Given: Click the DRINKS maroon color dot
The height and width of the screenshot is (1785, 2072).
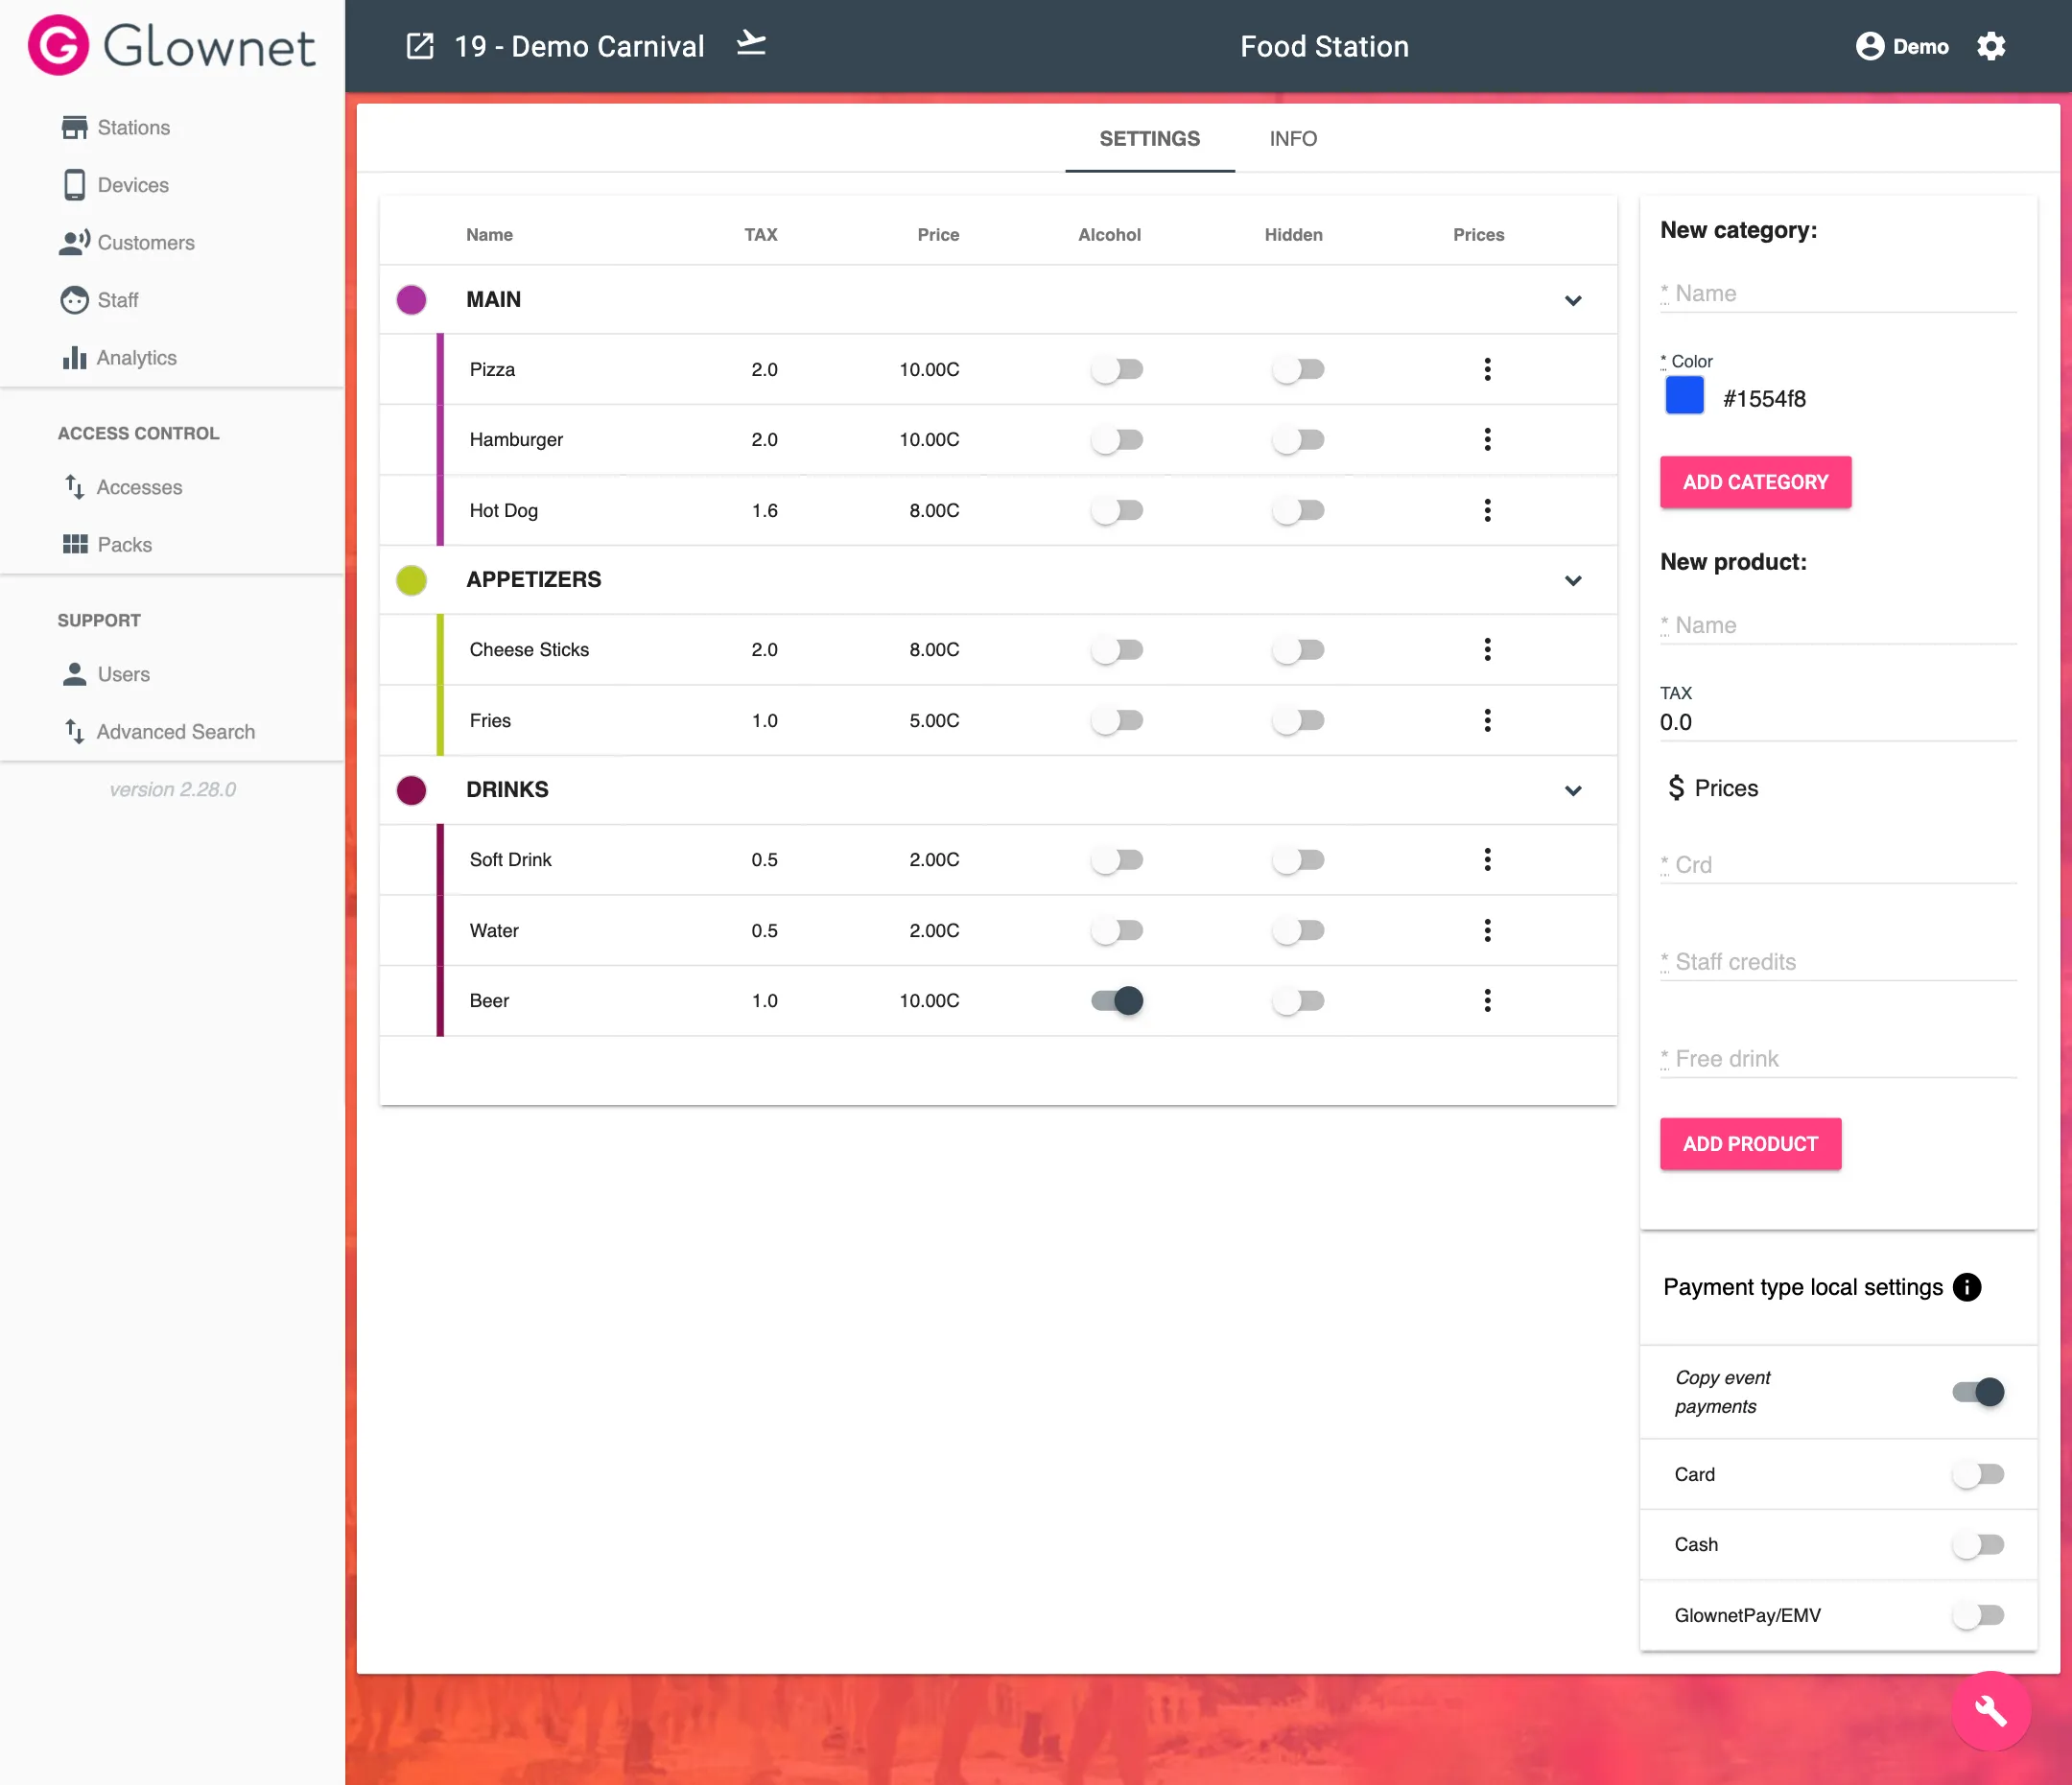Looking at the screenshot, I should click(411, 789).
